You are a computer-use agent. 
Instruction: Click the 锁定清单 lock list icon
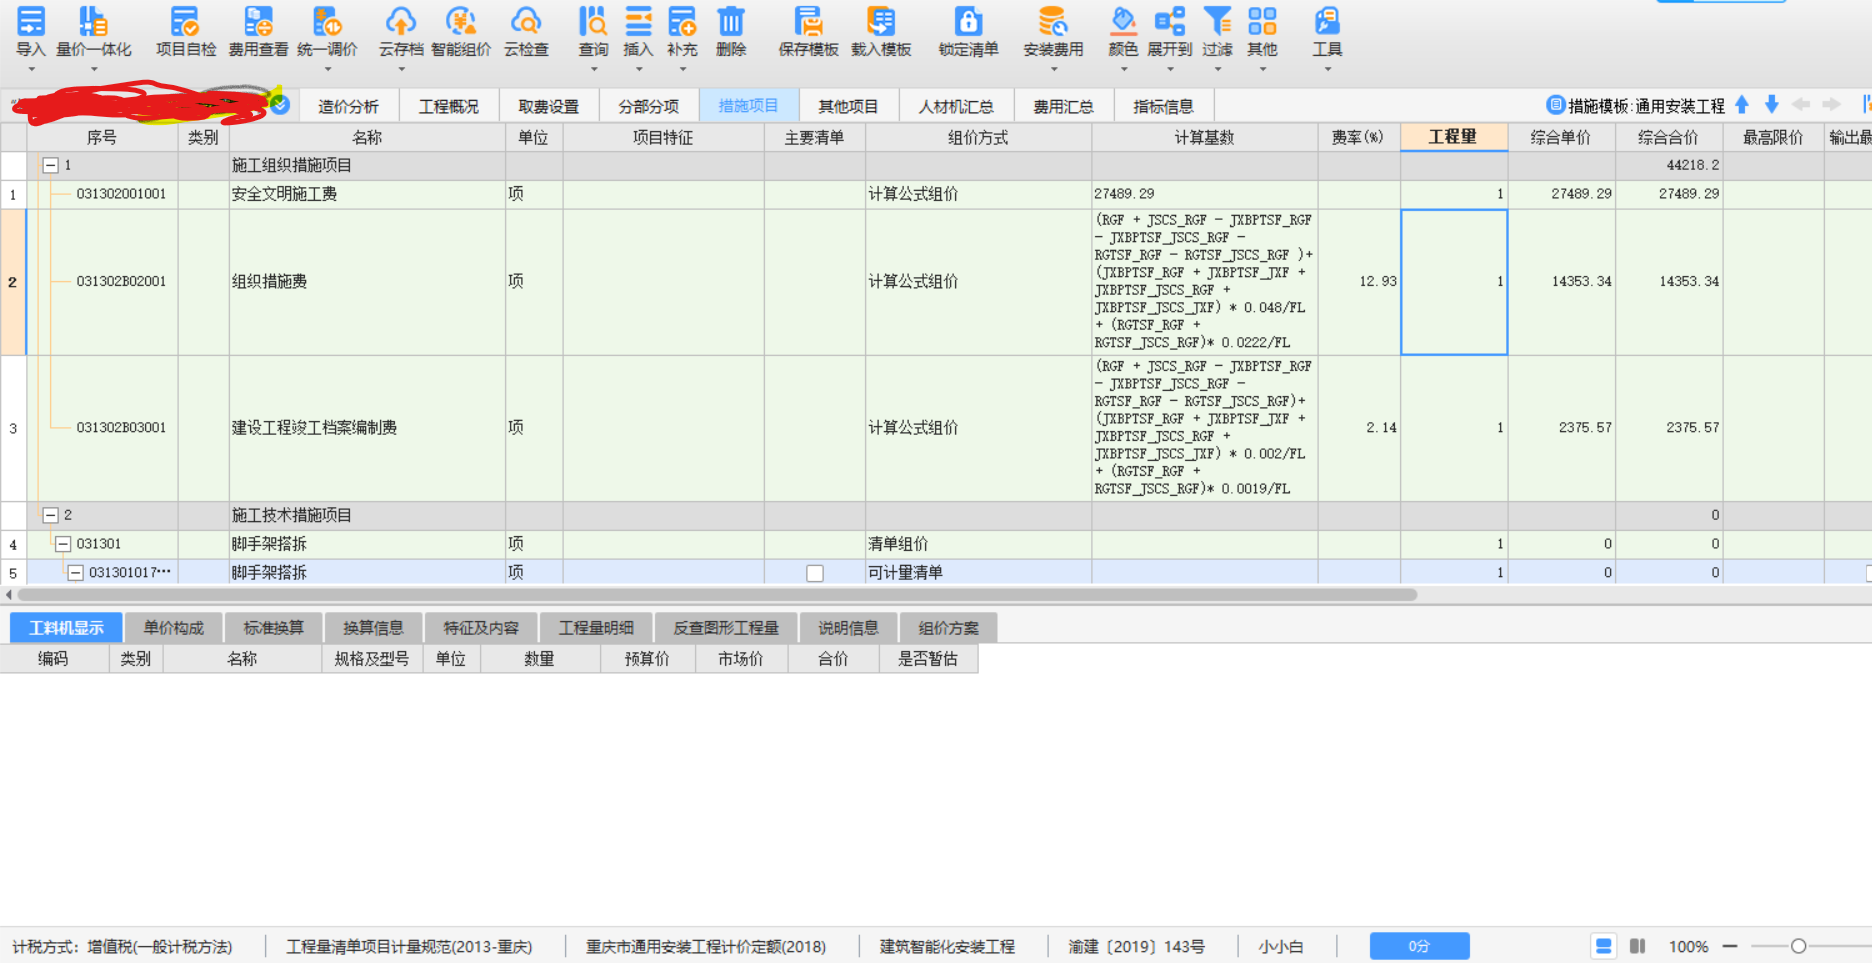tap(968, 22)
